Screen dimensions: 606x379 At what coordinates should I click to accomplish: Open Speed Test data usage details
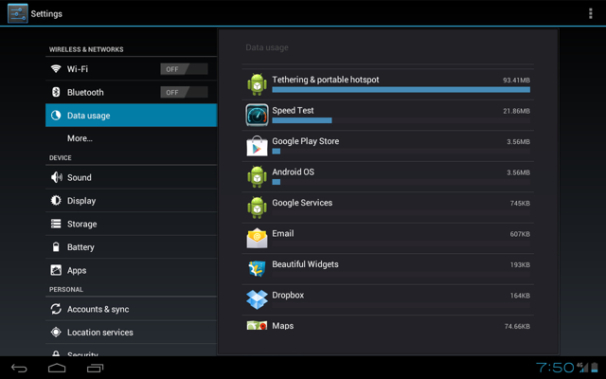click(388, 115)
